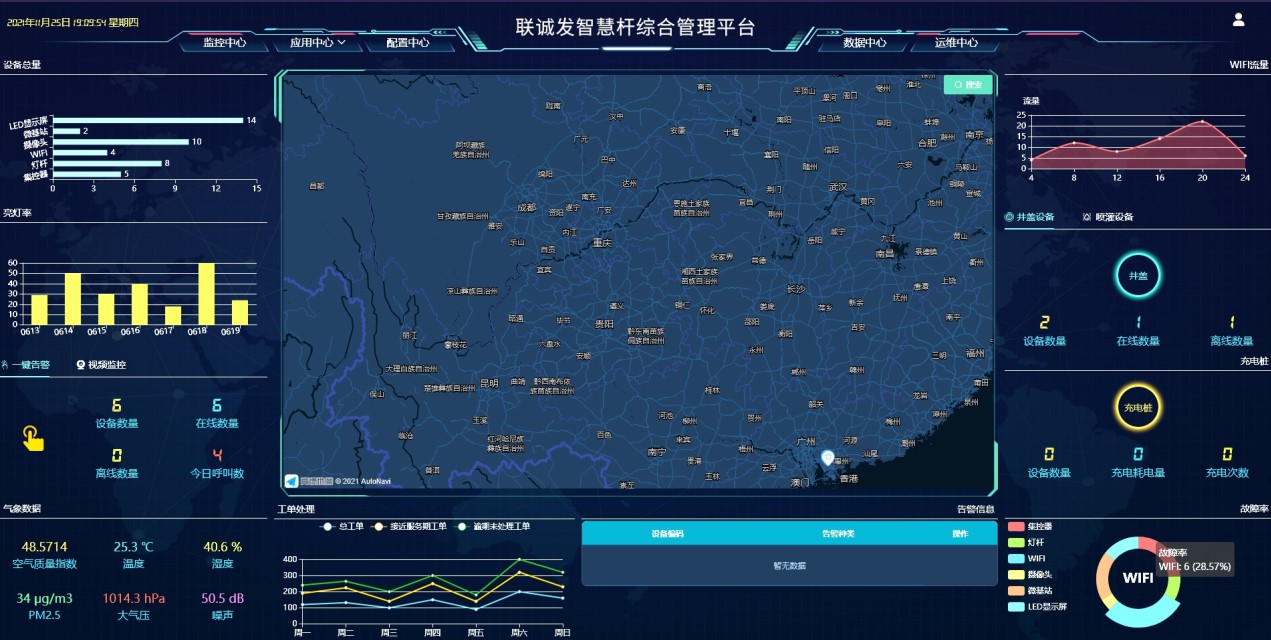Image resolution: width=1271 pixels, height=640 pixels.
Task: Click the 井盖 circular badge
Action: 1138,275
